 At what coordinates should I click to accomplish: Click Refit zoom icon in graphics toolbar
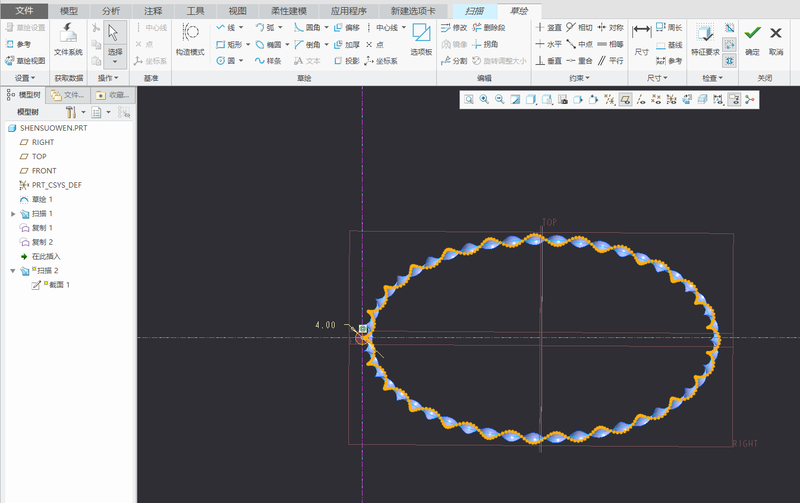(469, 100)
